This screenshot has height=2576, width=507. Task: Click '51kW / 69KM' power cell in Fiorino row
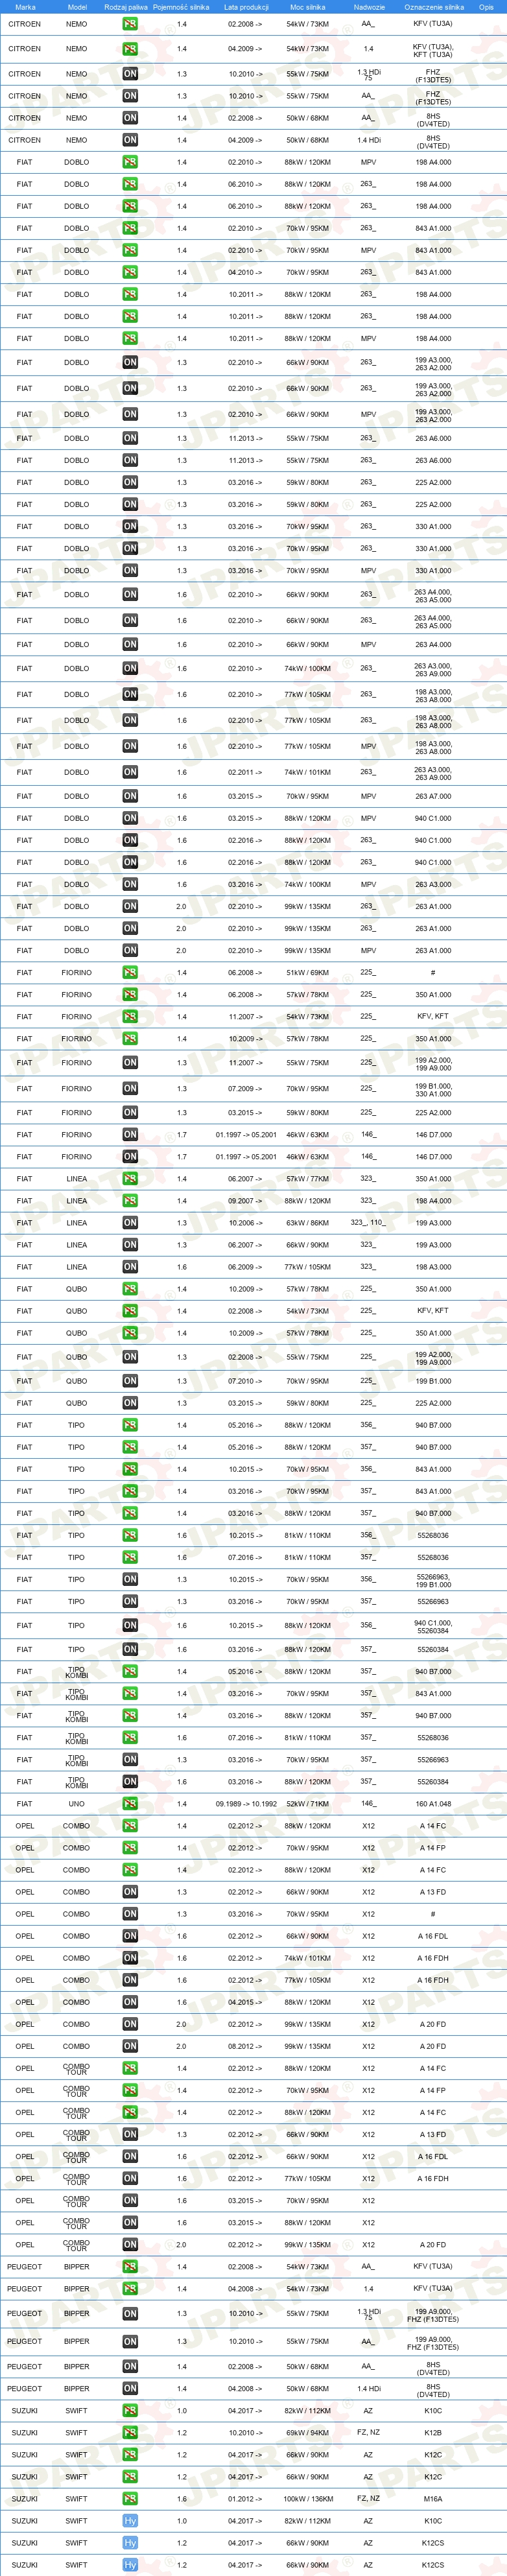pos(308,972)
